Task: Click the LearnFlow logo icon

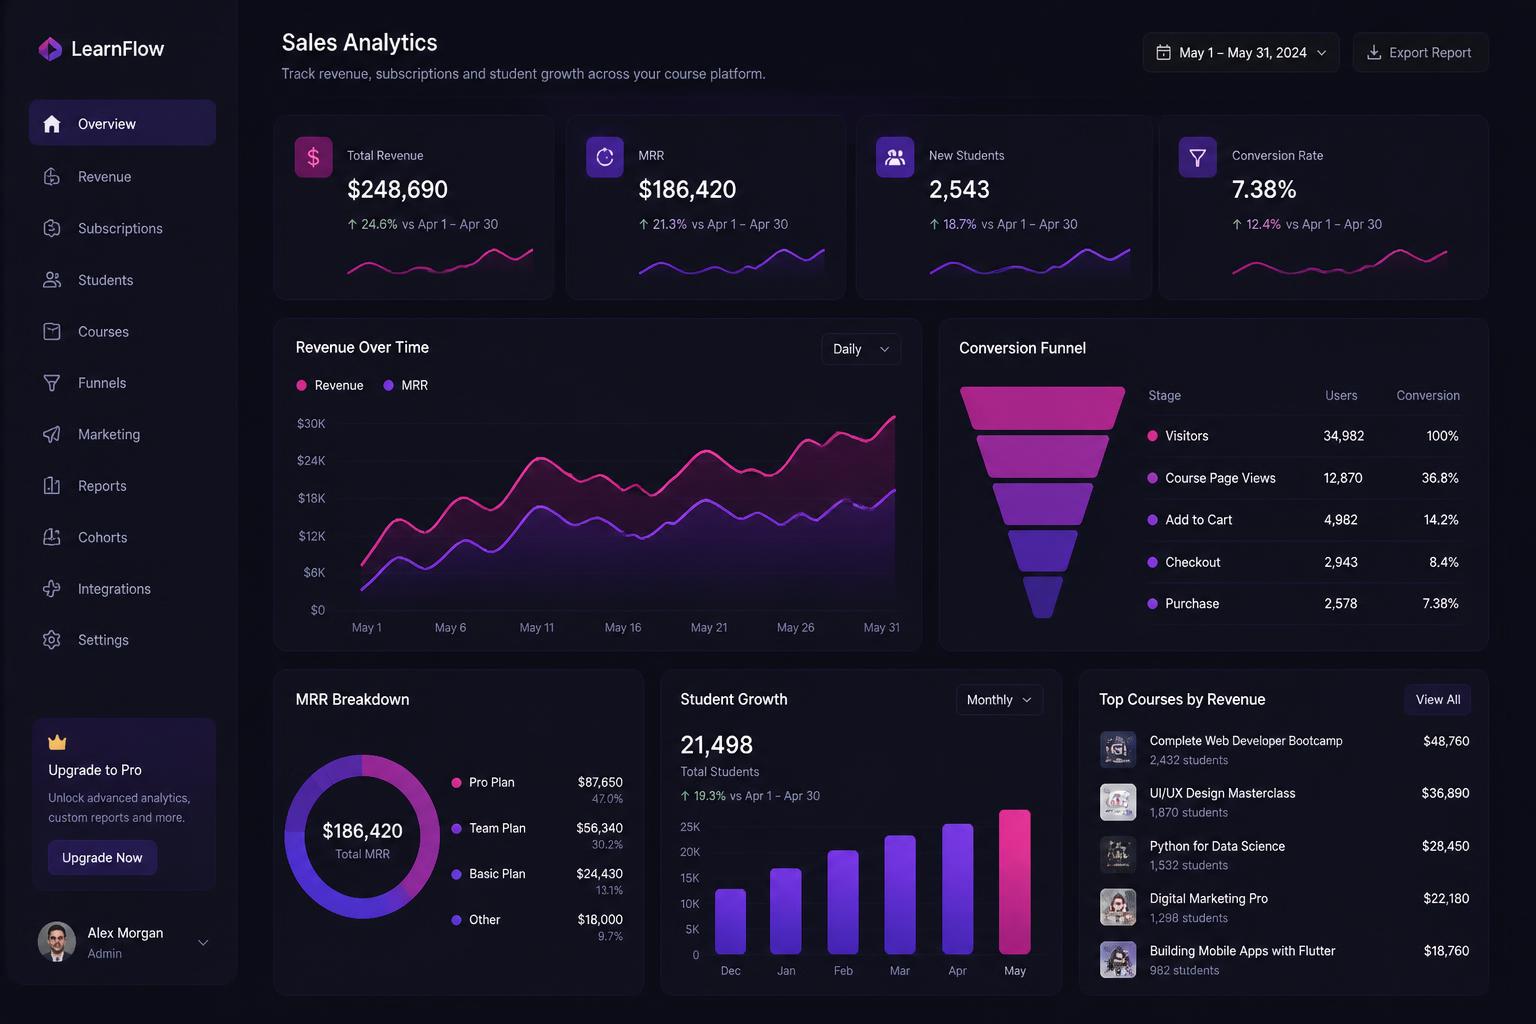Action: [50, 49]
